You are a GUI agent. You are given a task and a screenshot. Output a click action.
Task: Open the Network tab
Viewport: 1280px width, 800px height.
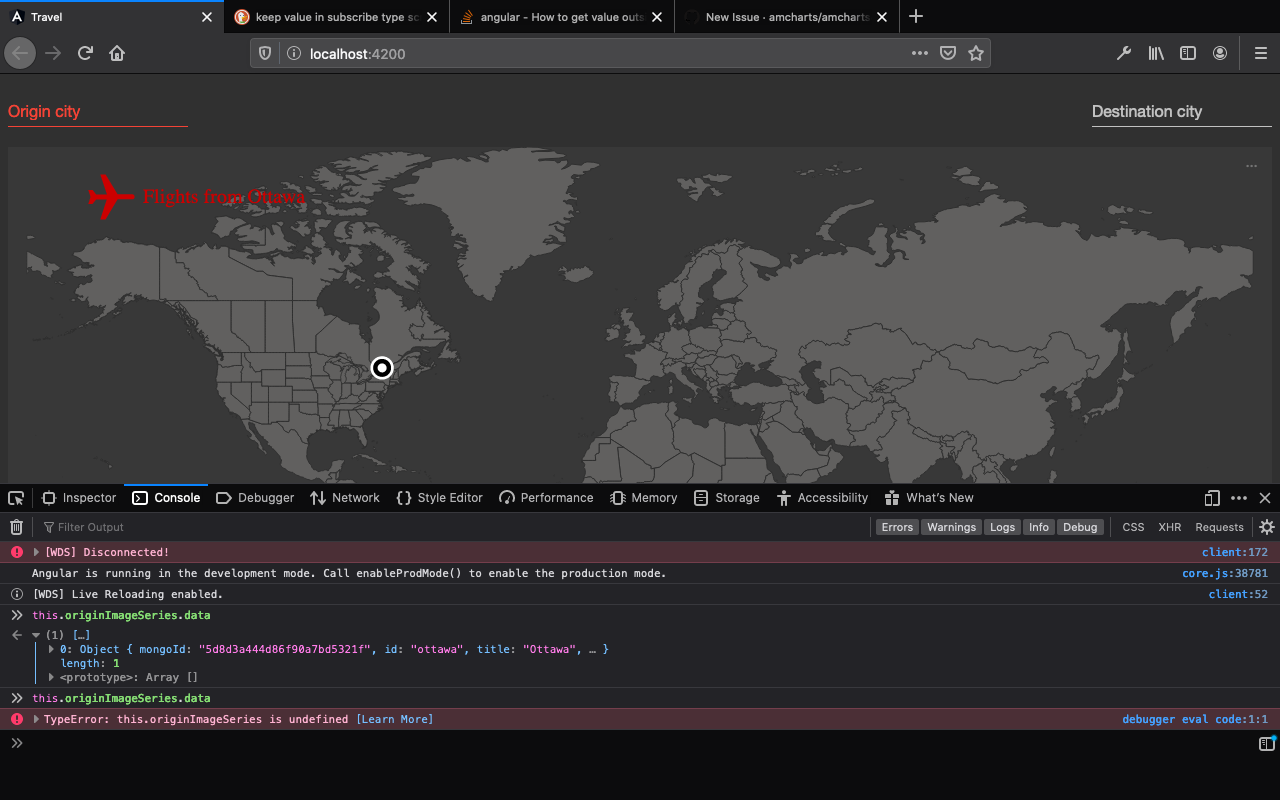coord(345,497)
